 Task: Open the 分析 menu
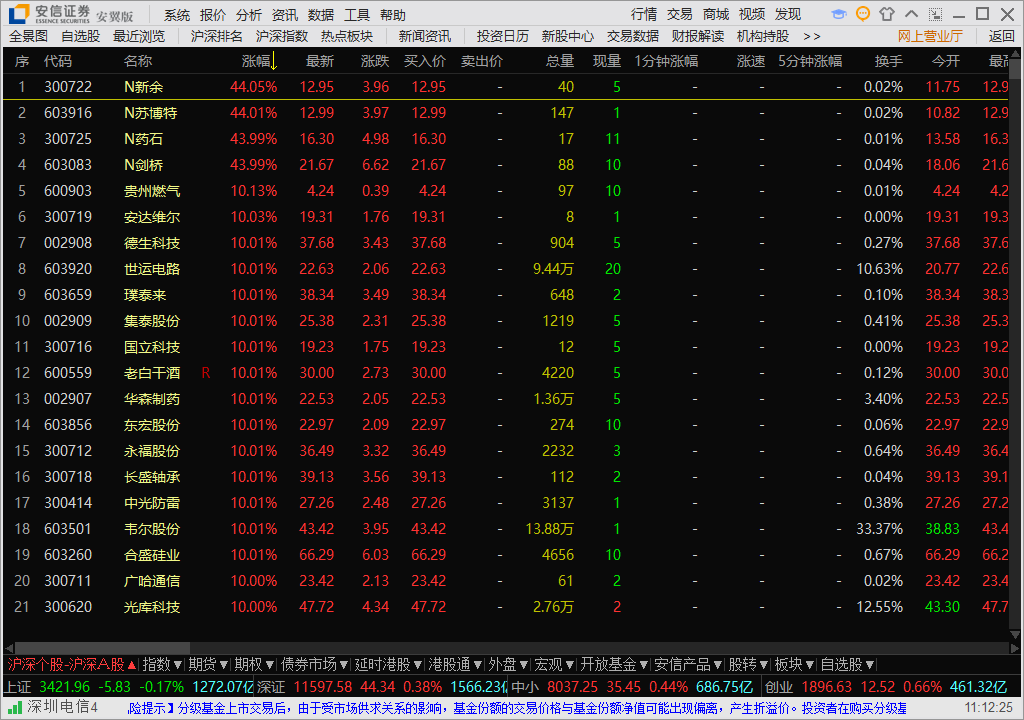[x=249, y=15]
